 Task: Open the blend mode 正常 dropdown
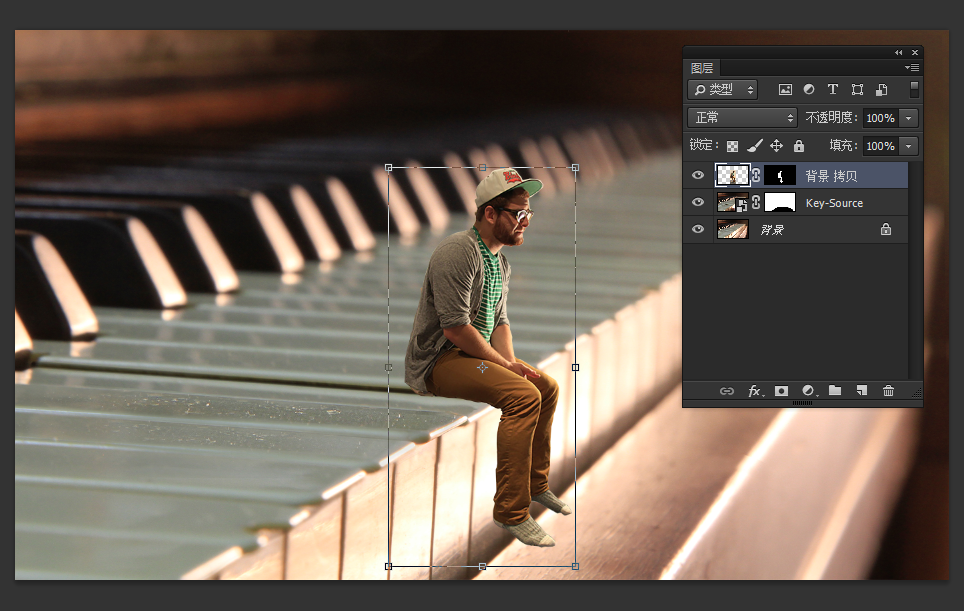pos(743,118)
